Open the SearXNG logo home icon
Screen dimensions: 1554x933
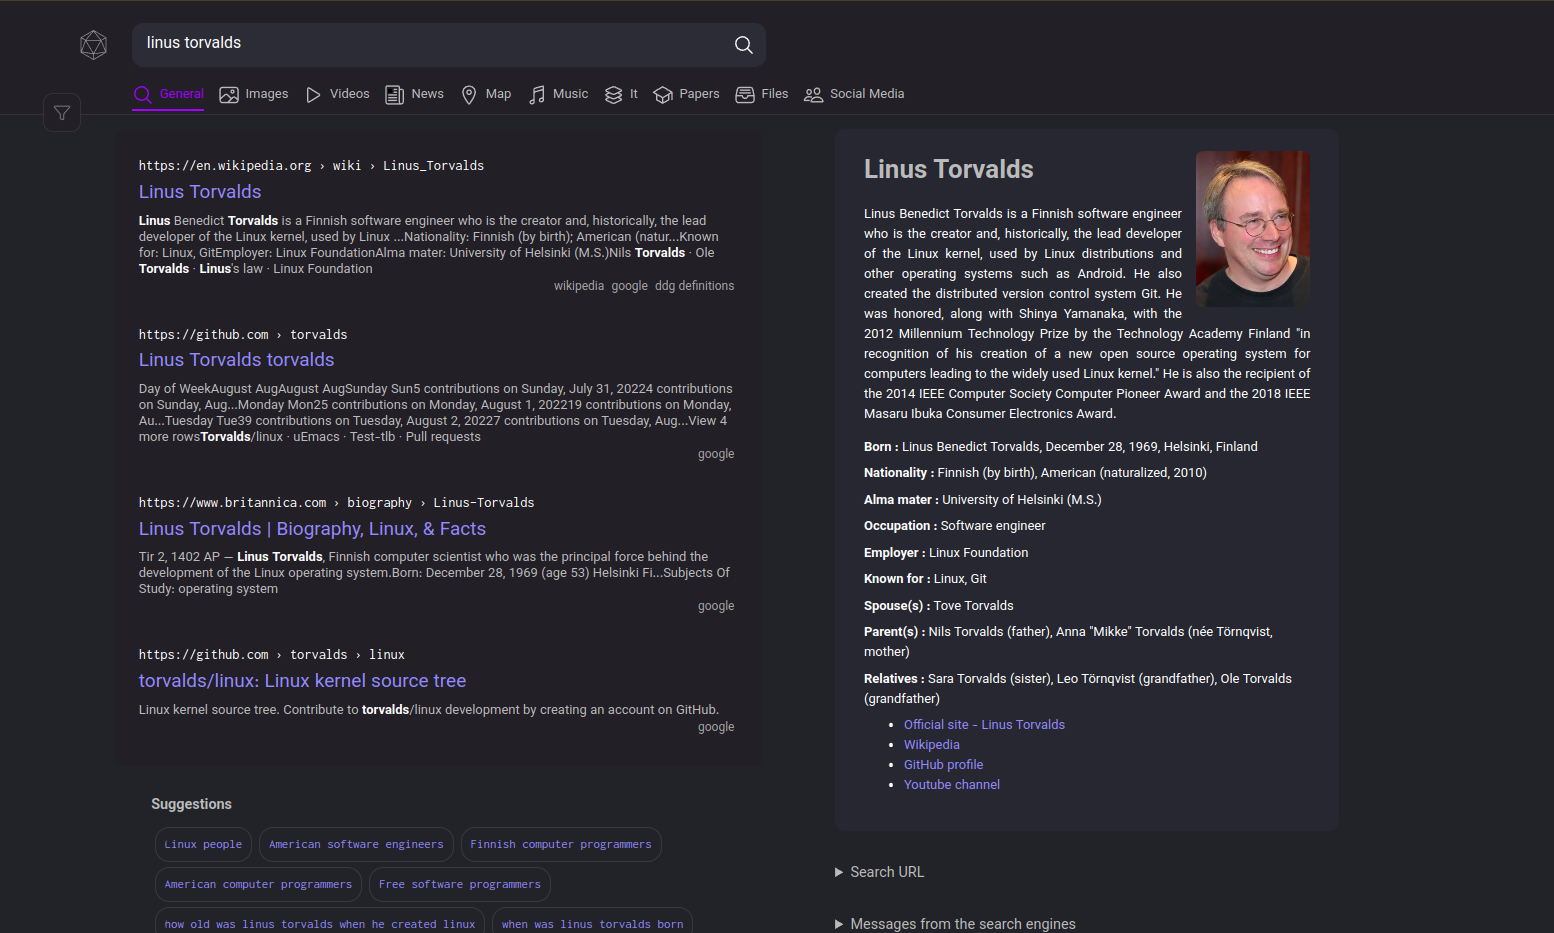[x=94, y=45]
